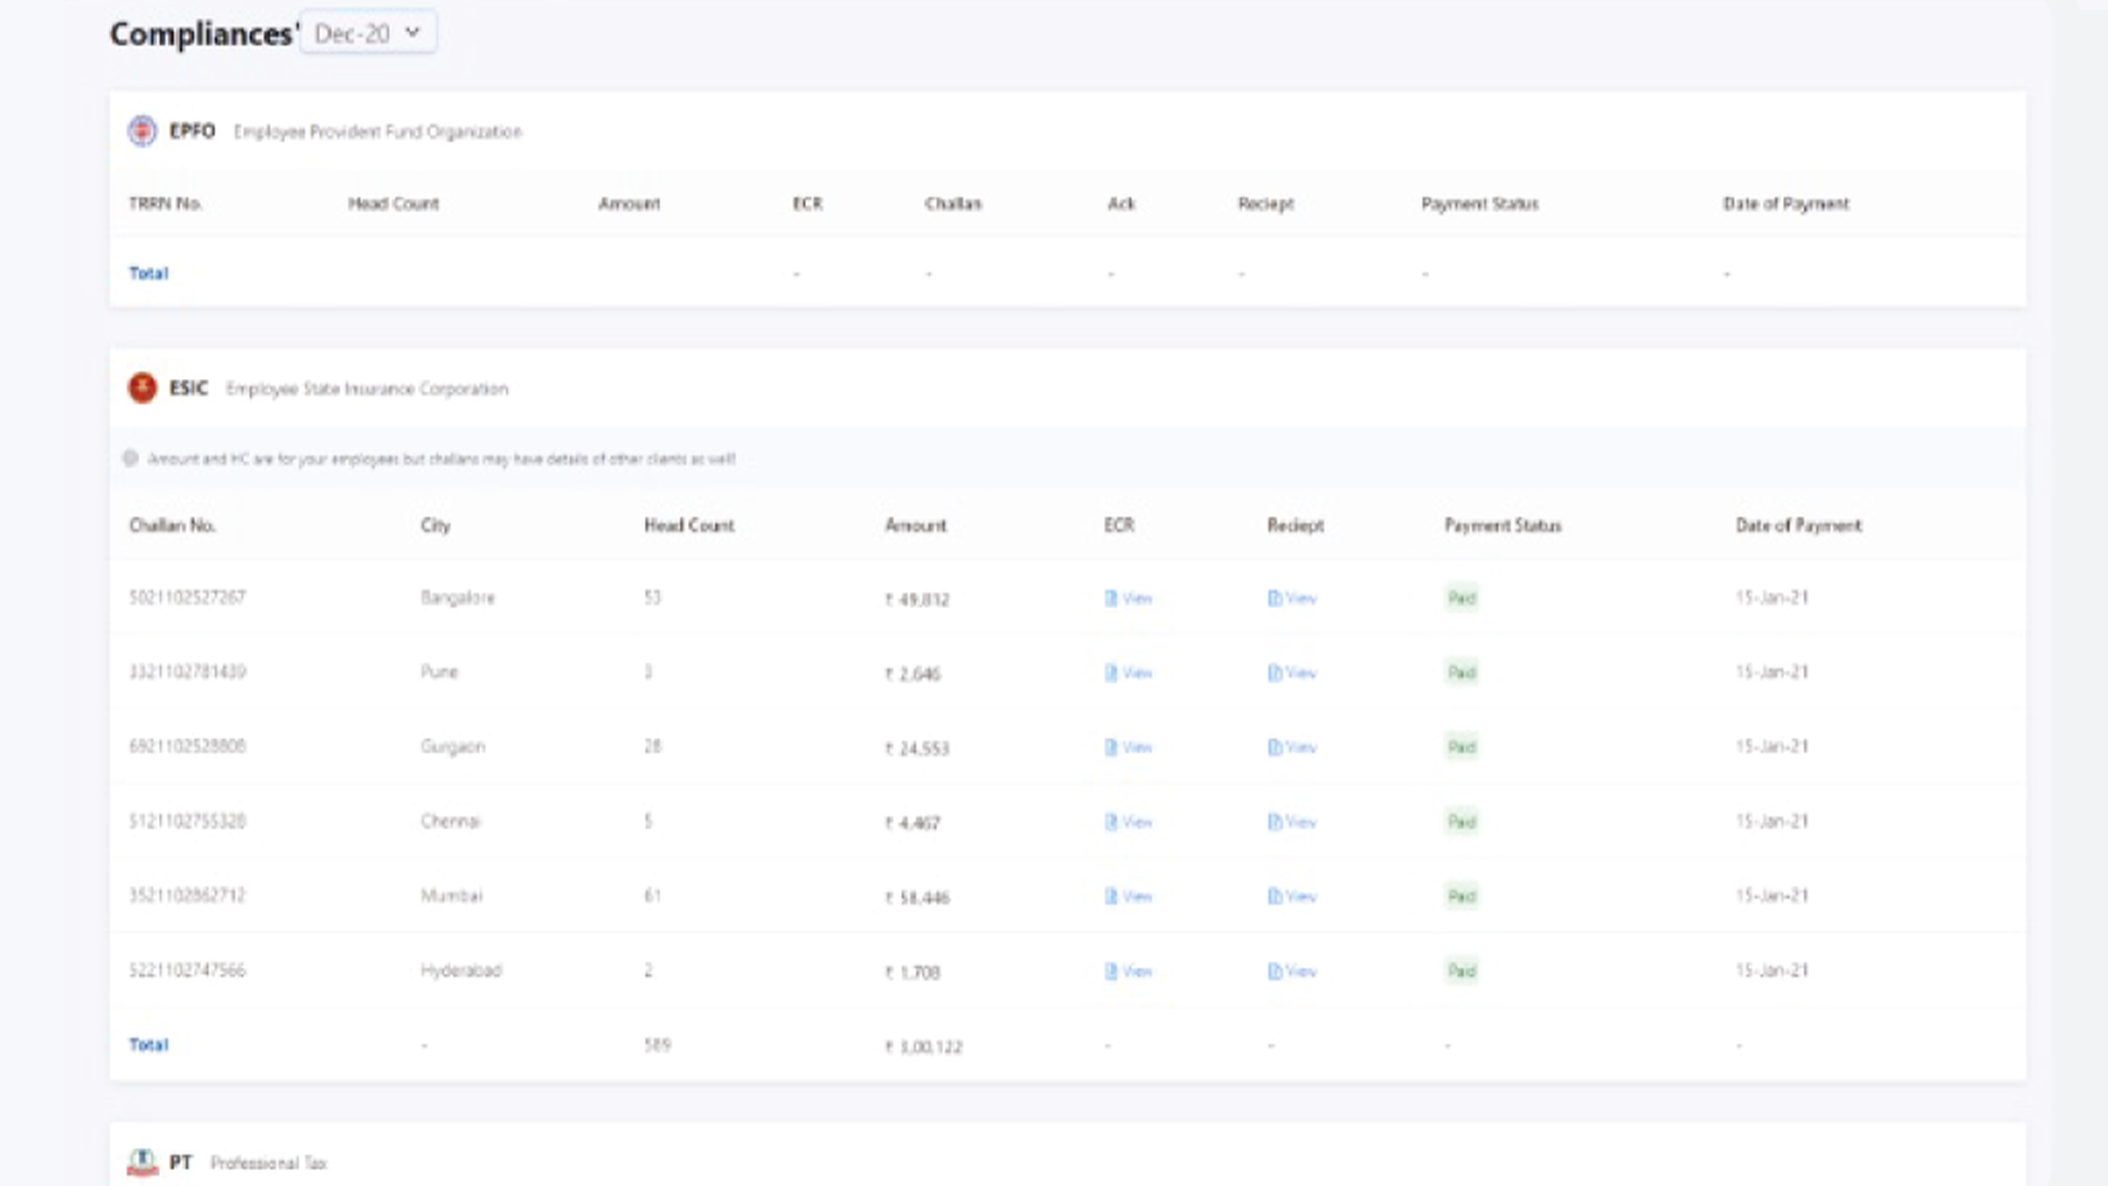This screenshot has height=1186, width=2108.
Task: View ECR for Chennai challan
Action: (1128, 822)
